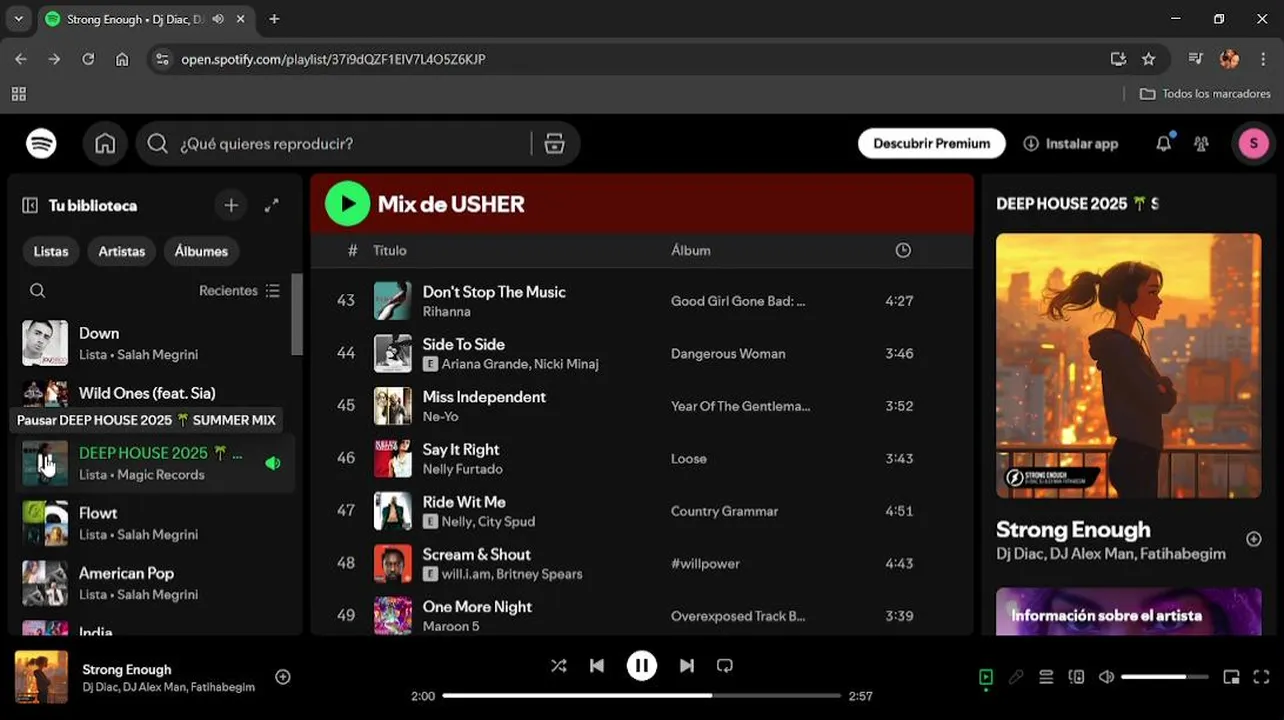
Task: Open Country Grammar album link
Action: pyautogui.click(x=724, y=511)
